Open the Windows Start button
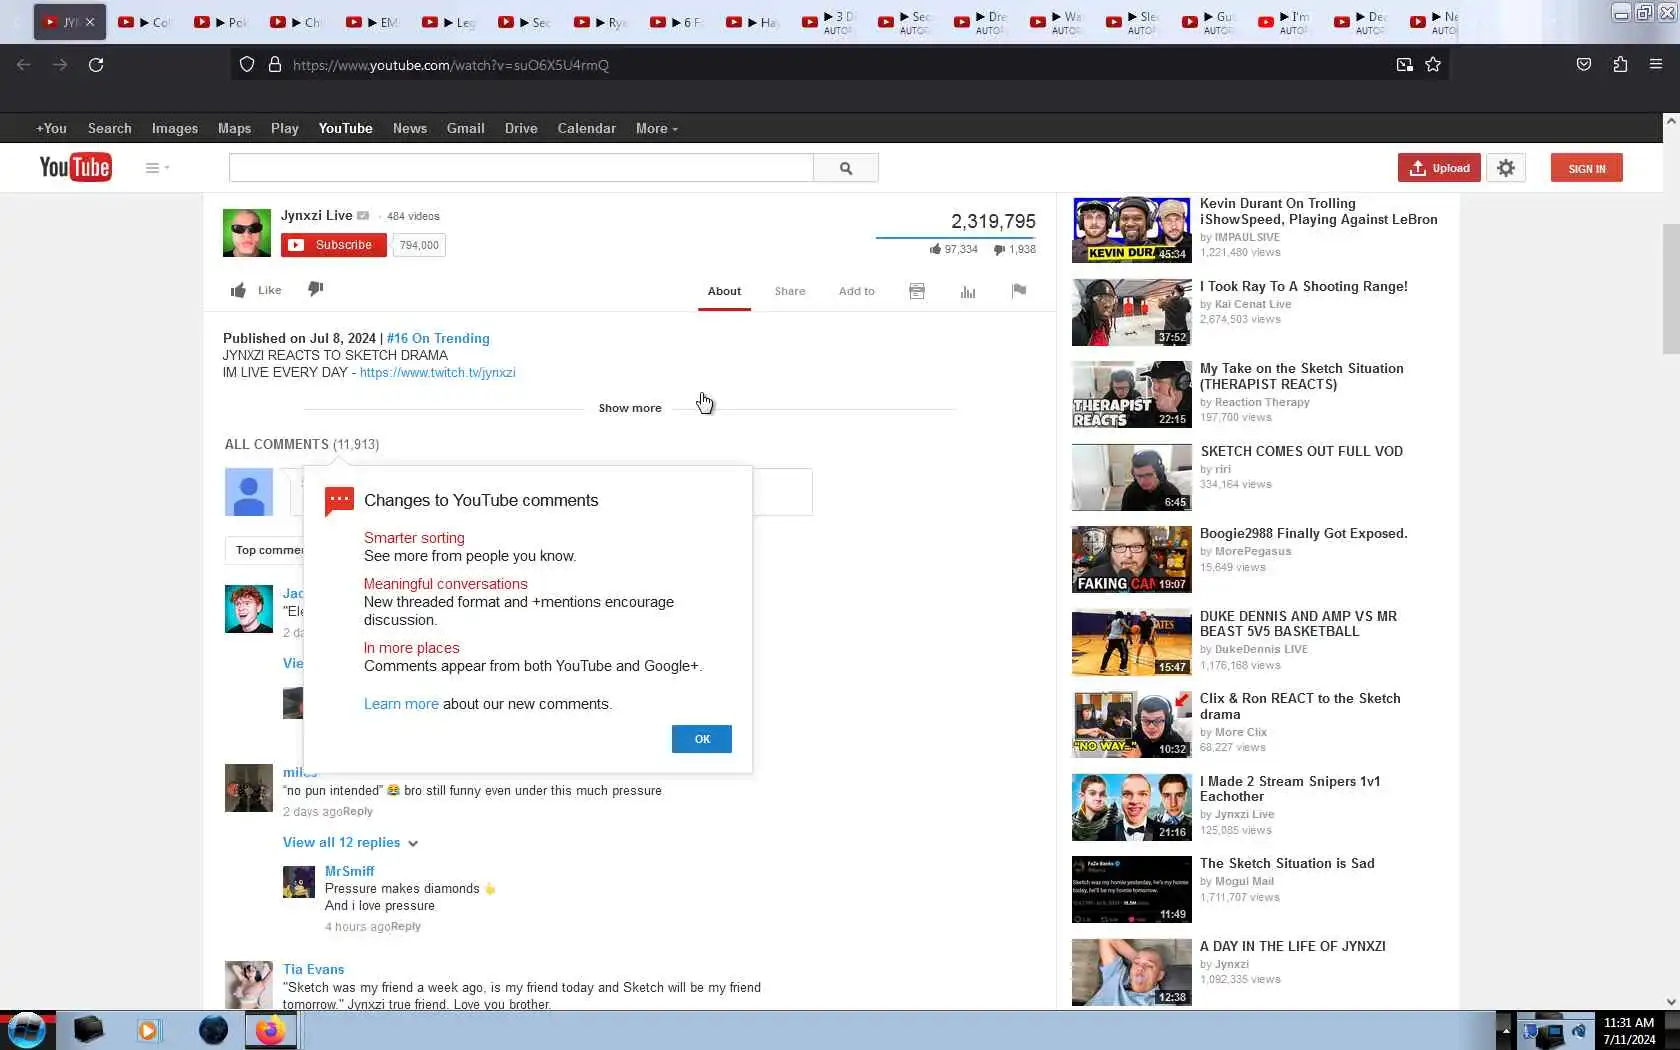This screenshot has height=1050, width=1680. coord(27,1030)
